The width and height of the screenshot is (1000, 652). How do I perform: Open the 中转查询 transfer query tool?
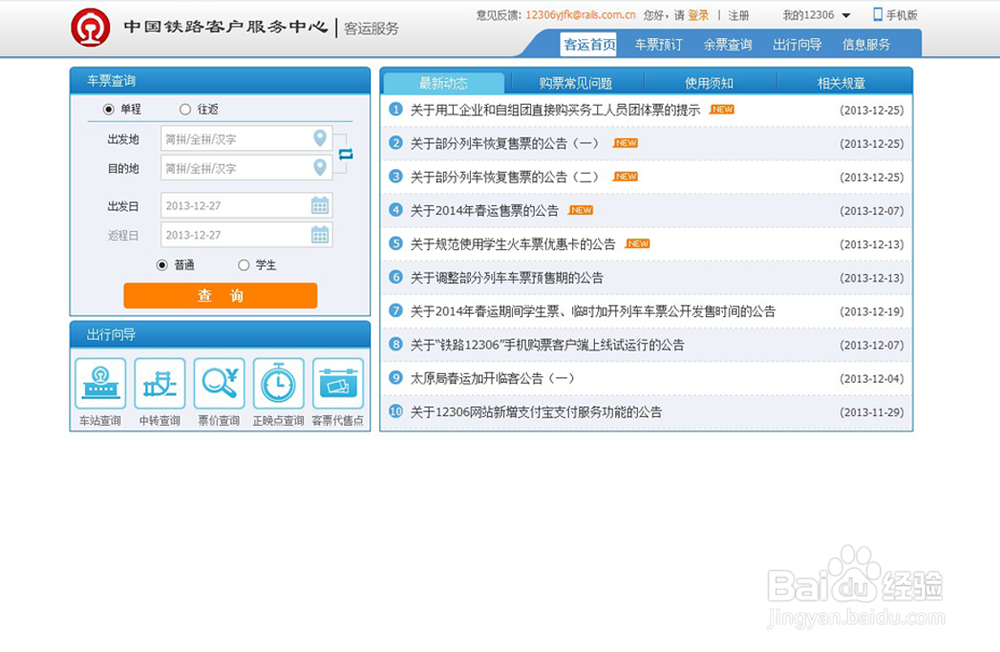160,383
